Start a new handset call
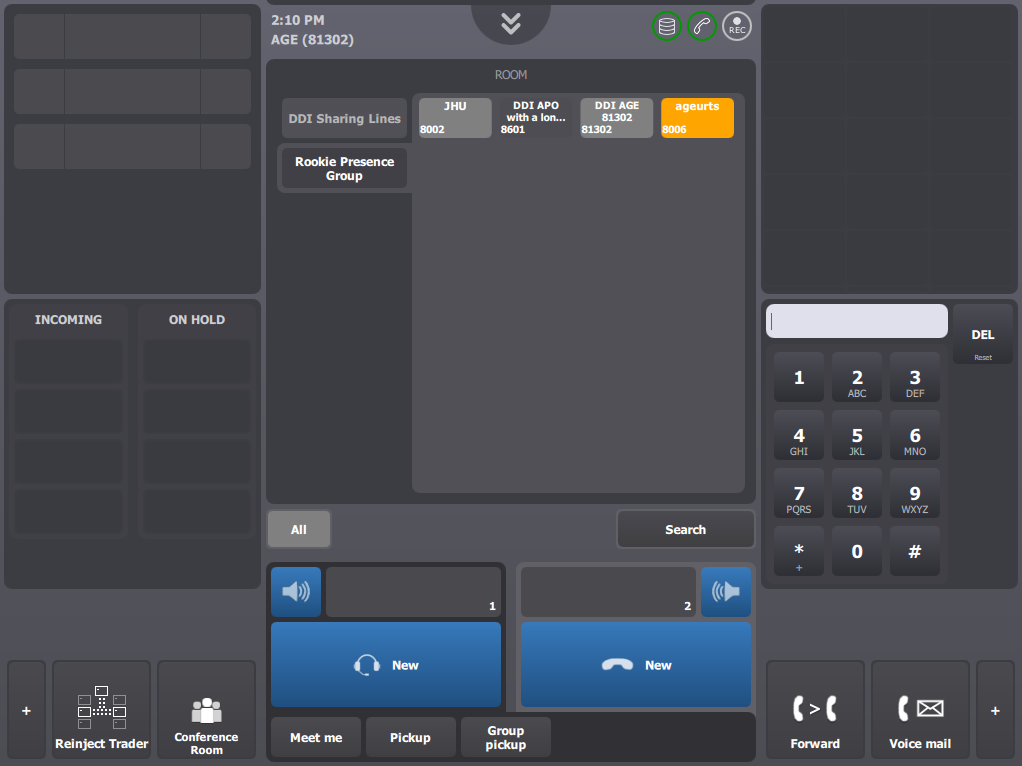 point(636,664)
